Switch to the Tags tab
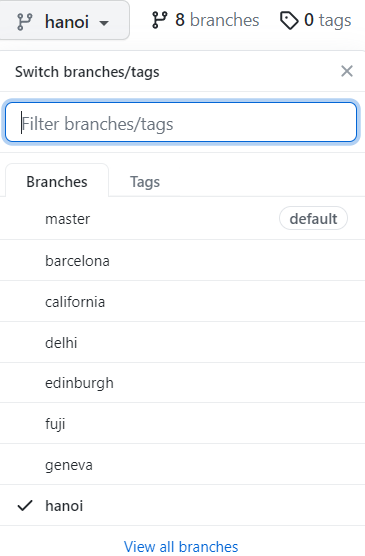 [x=145, y=182]
